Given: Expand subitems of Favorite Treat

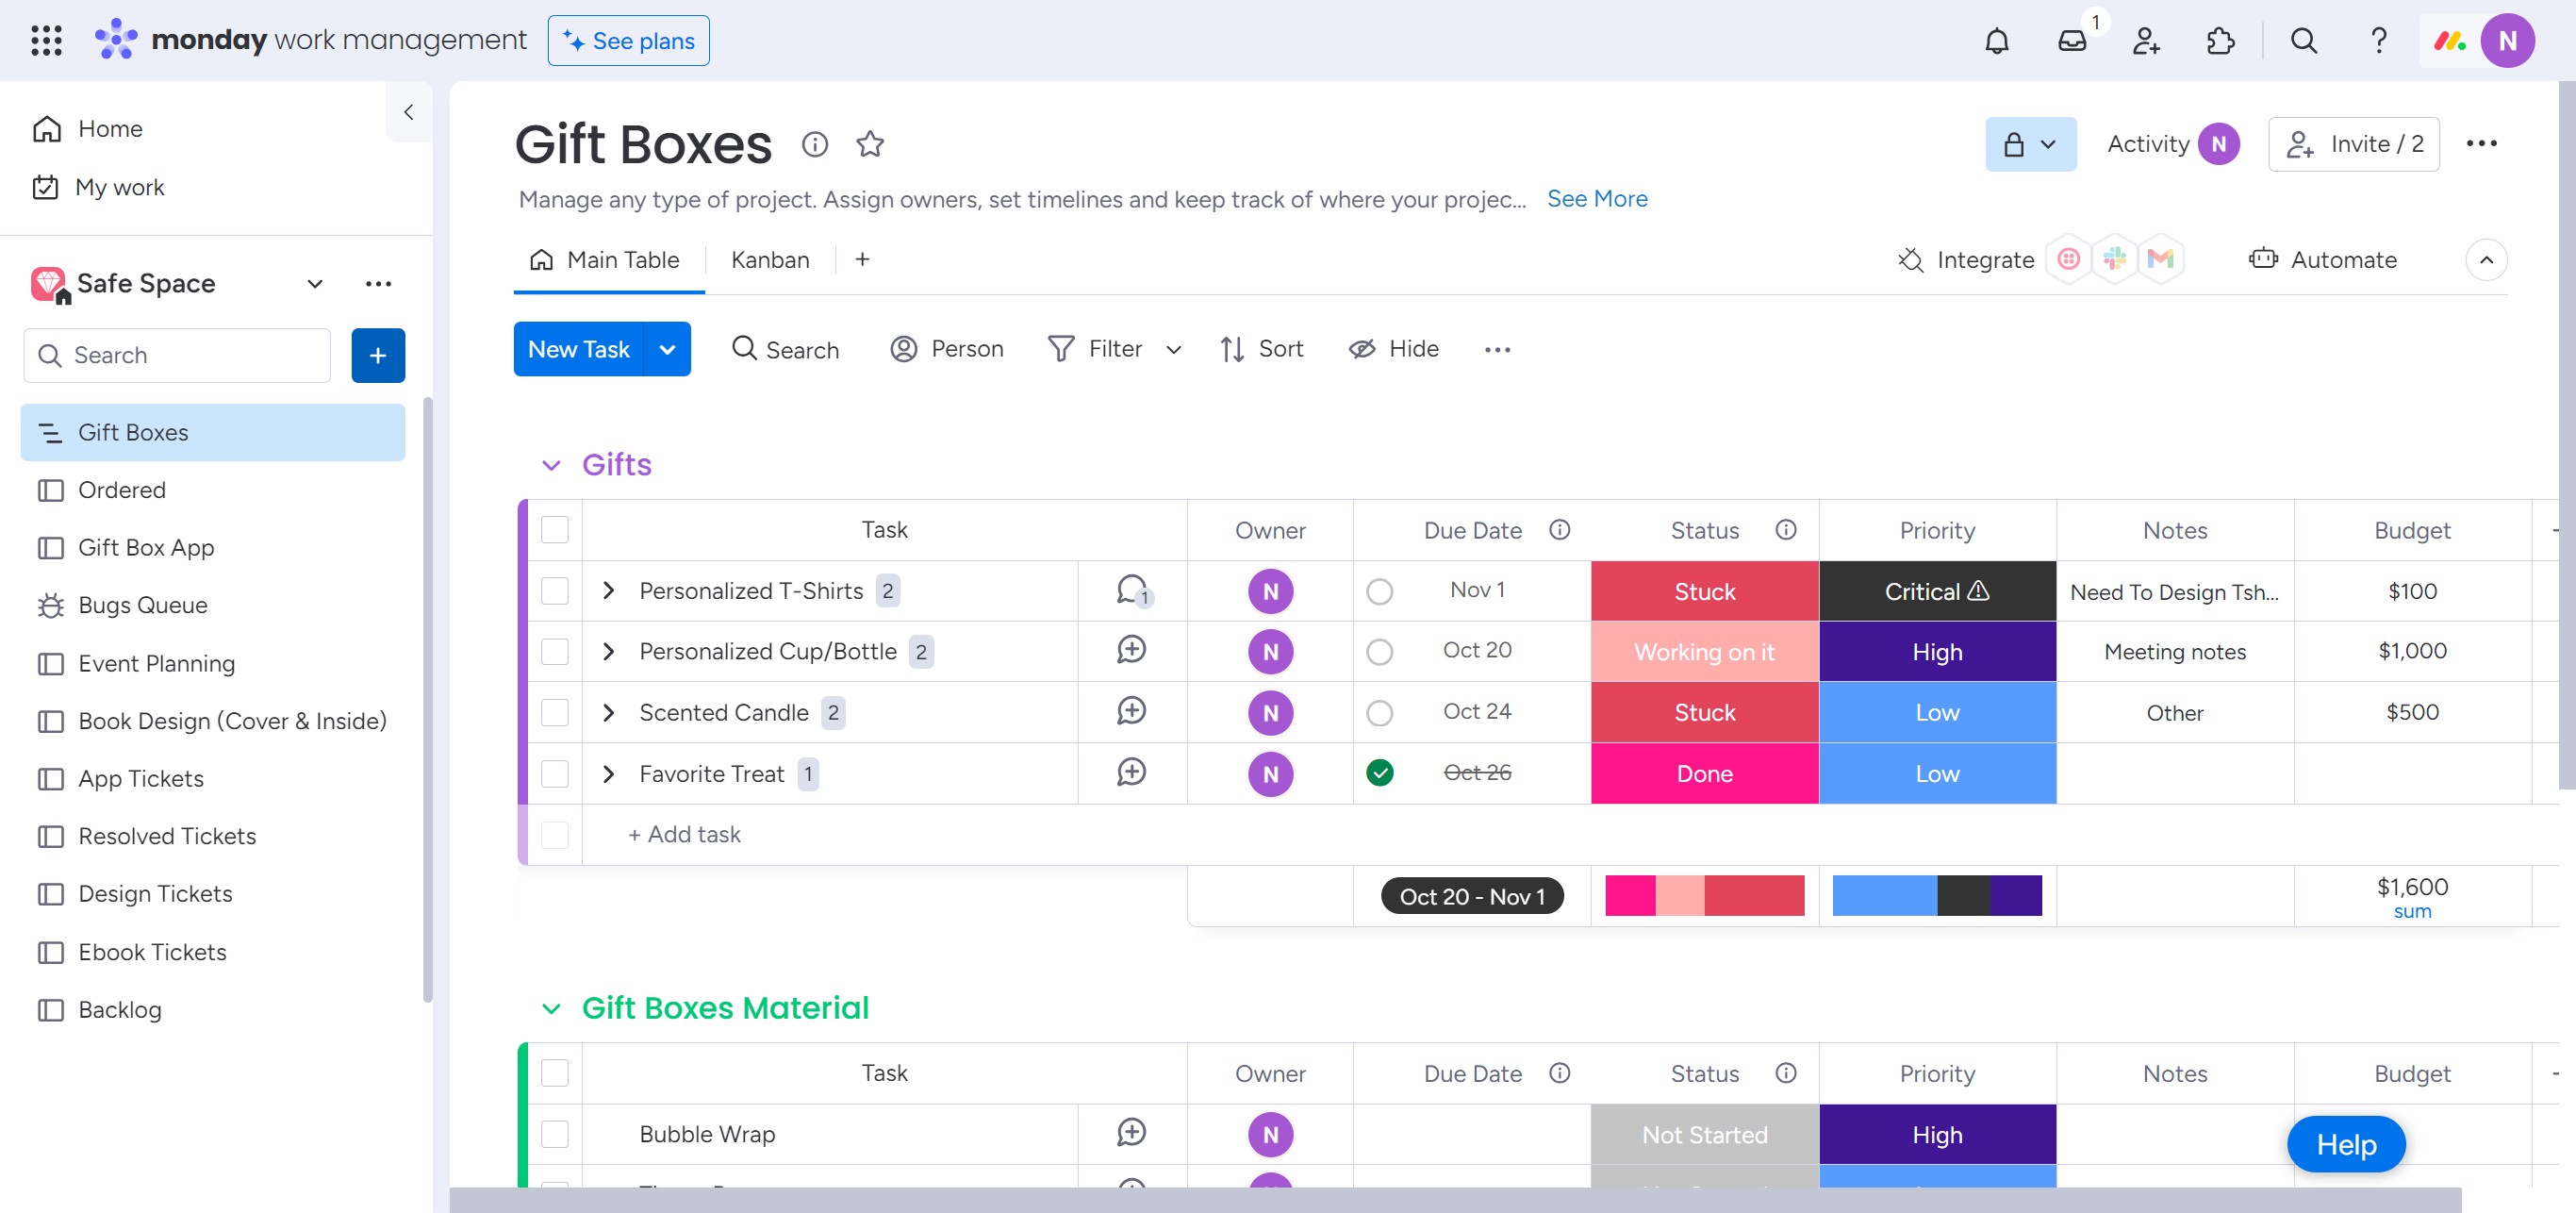Looking at the screenshot, I should [608, 774].
